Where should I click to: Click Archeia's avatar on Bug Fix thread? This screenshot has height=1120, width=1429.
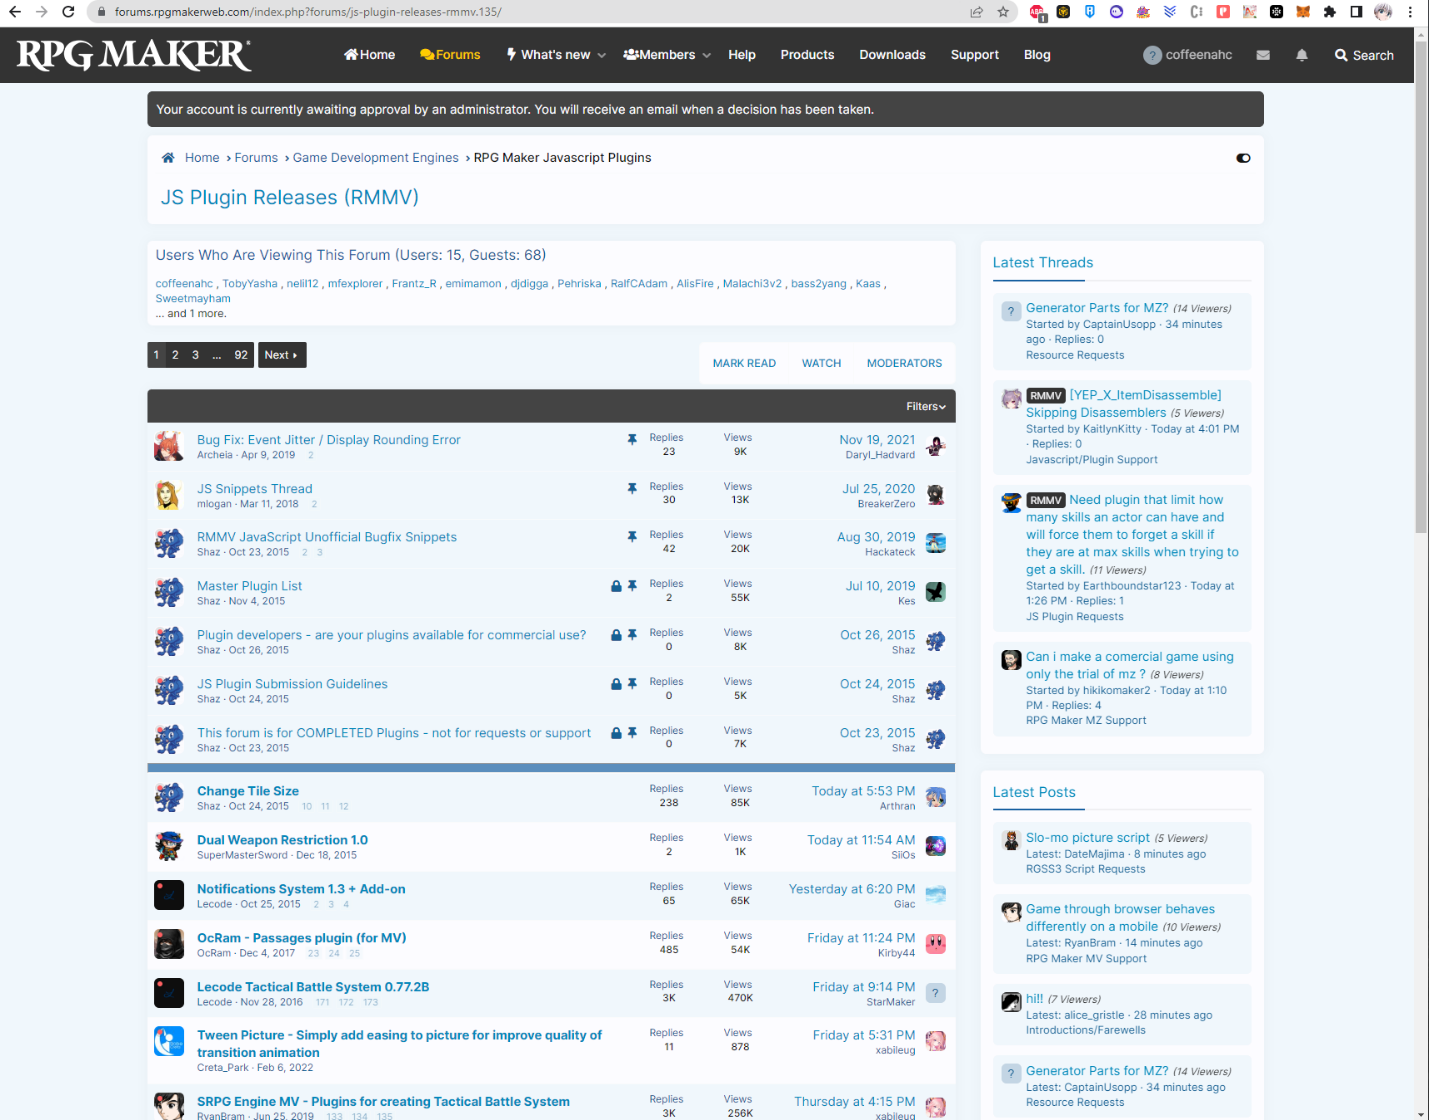(168, 446)
